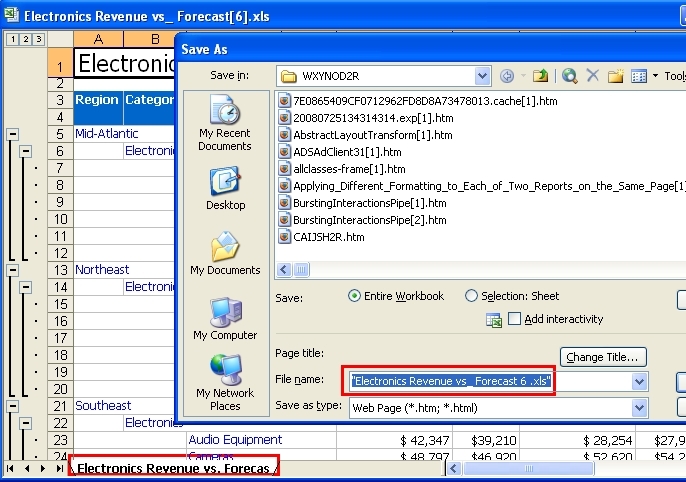Go to last sheet tab arrow
The image size is (686, 482).
coord(60,468)
